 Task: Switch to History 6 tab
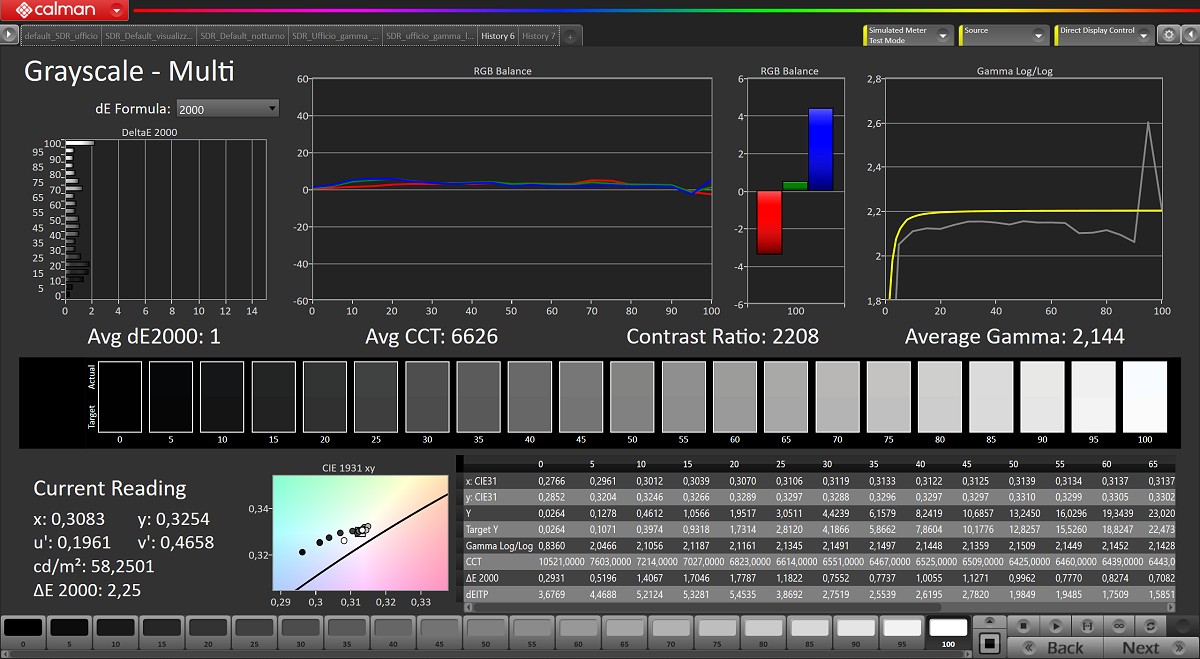498,36
